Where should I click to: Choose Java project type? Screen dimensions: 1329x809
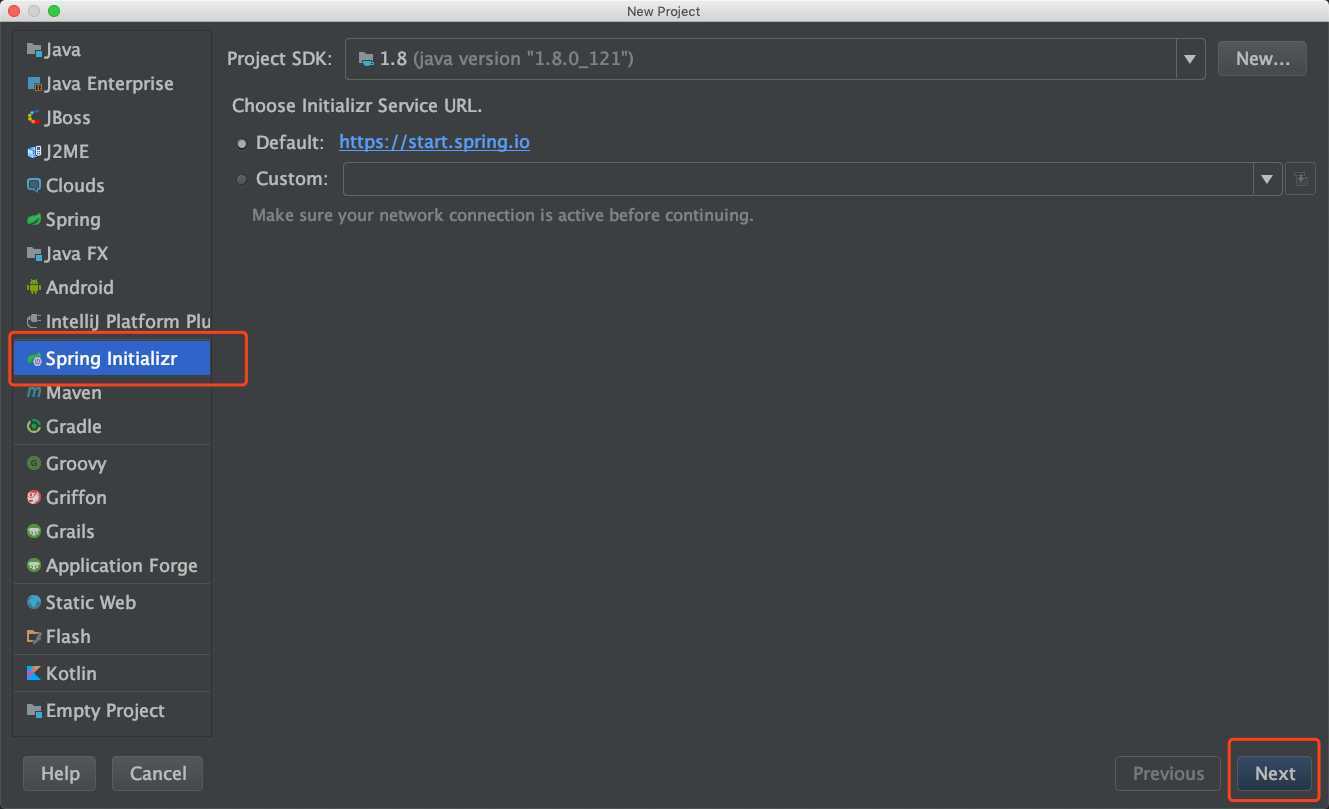(111, 50)
